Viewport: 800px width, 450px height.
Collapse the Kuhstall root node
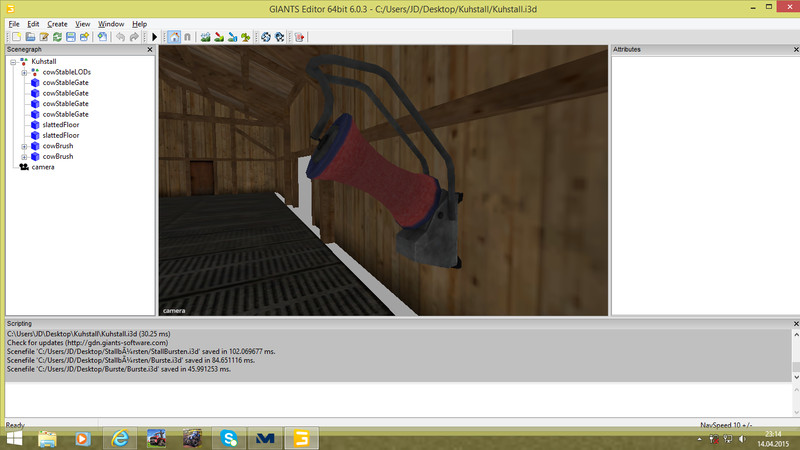12,62
